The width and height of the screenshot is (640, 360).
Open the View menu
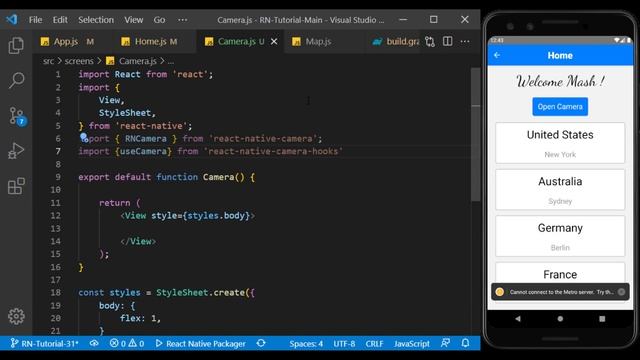click(133, 20)
